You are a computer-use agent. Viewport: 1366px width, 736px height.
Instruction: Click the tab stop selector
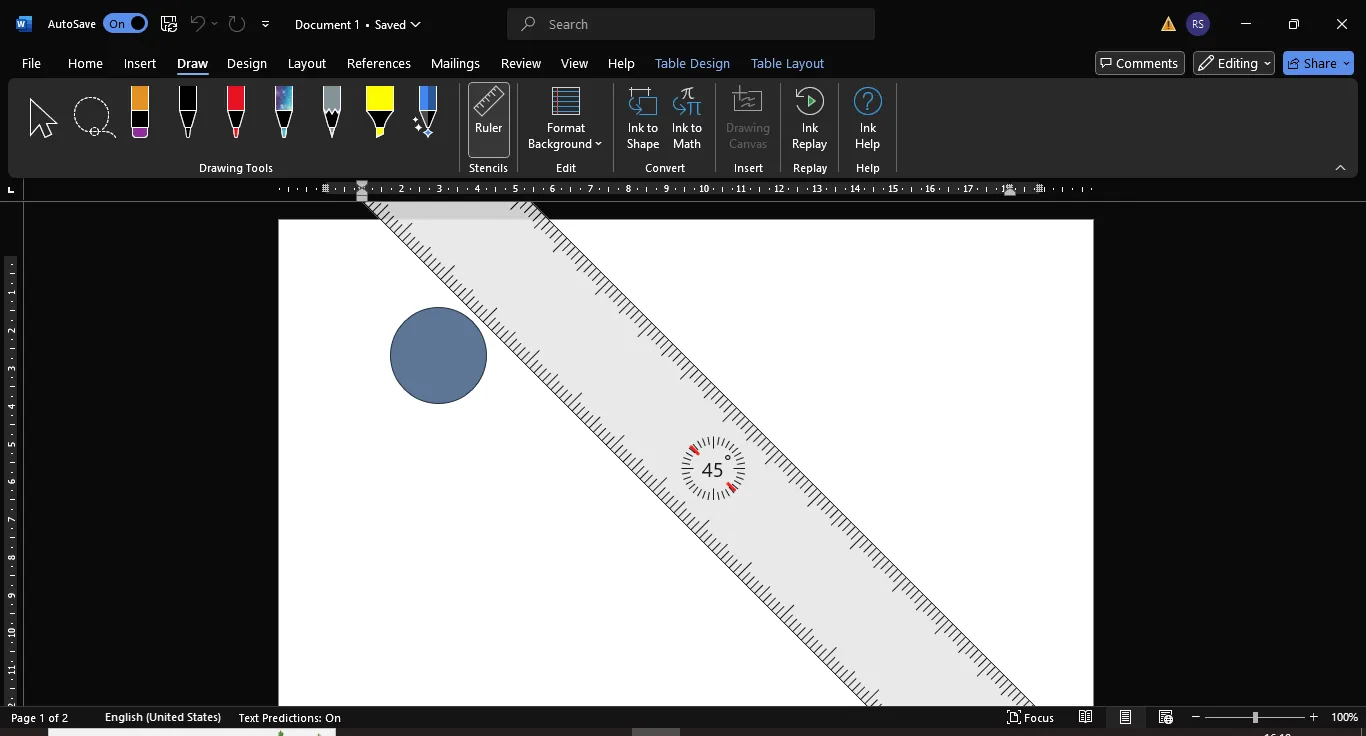[x=11, y=189]
